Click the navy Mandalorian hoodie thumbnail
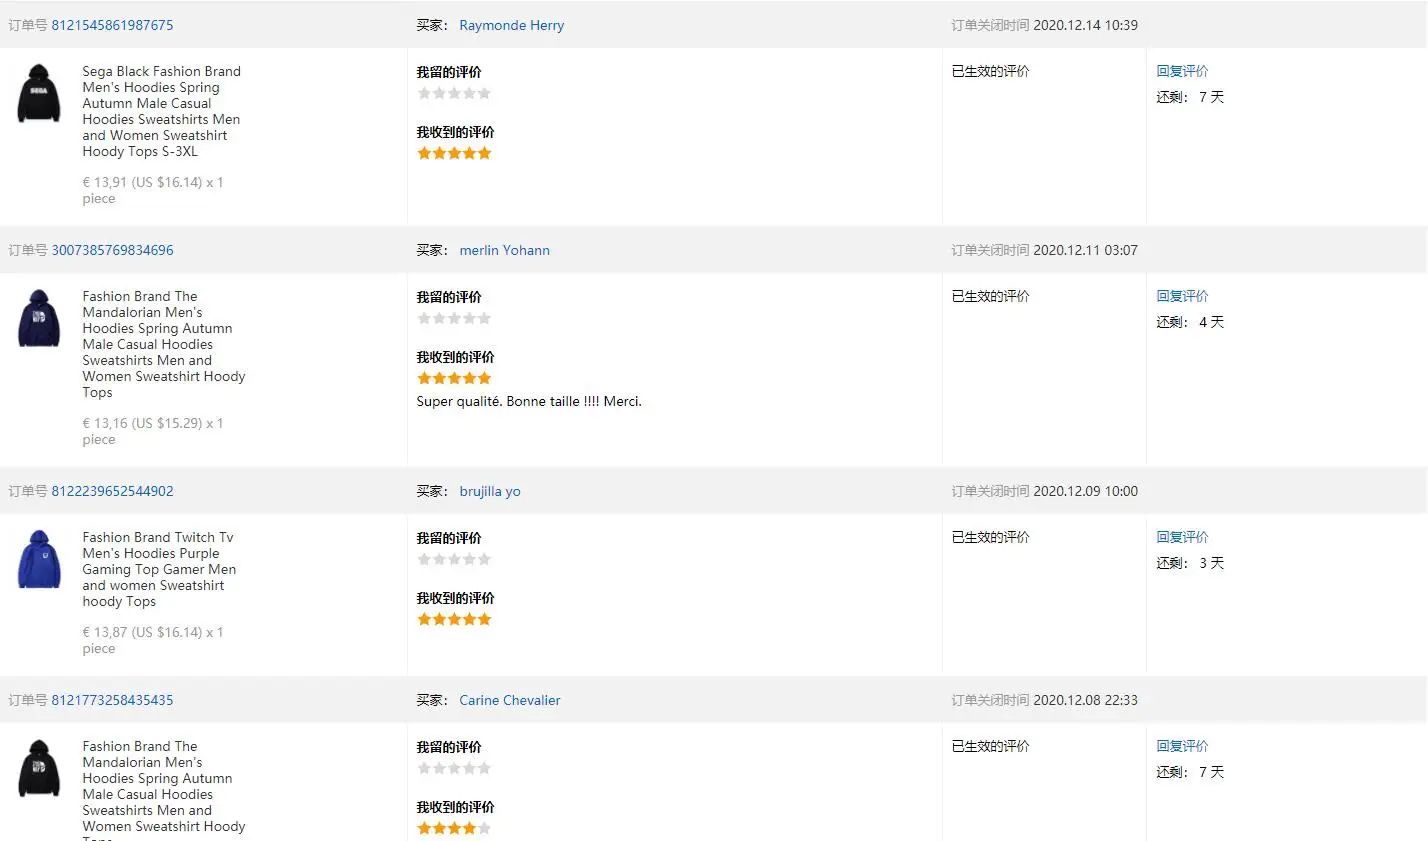 click(39, 318)
